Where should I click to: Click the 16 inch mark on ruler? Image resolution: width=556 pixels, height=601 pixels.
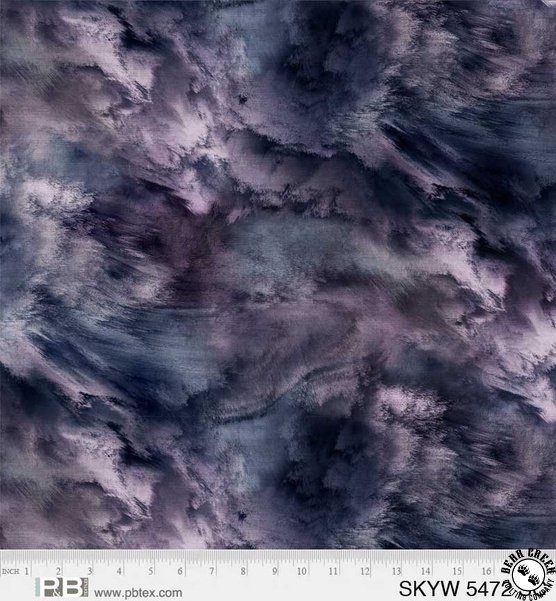click(487, 571)
